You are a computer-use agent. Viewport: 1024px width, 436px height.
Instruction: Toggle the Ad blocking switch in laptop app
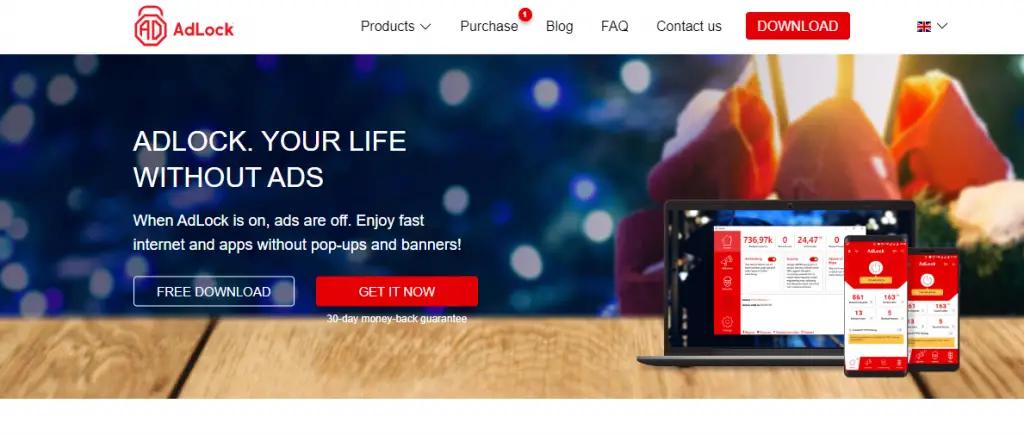click(772, 259)
